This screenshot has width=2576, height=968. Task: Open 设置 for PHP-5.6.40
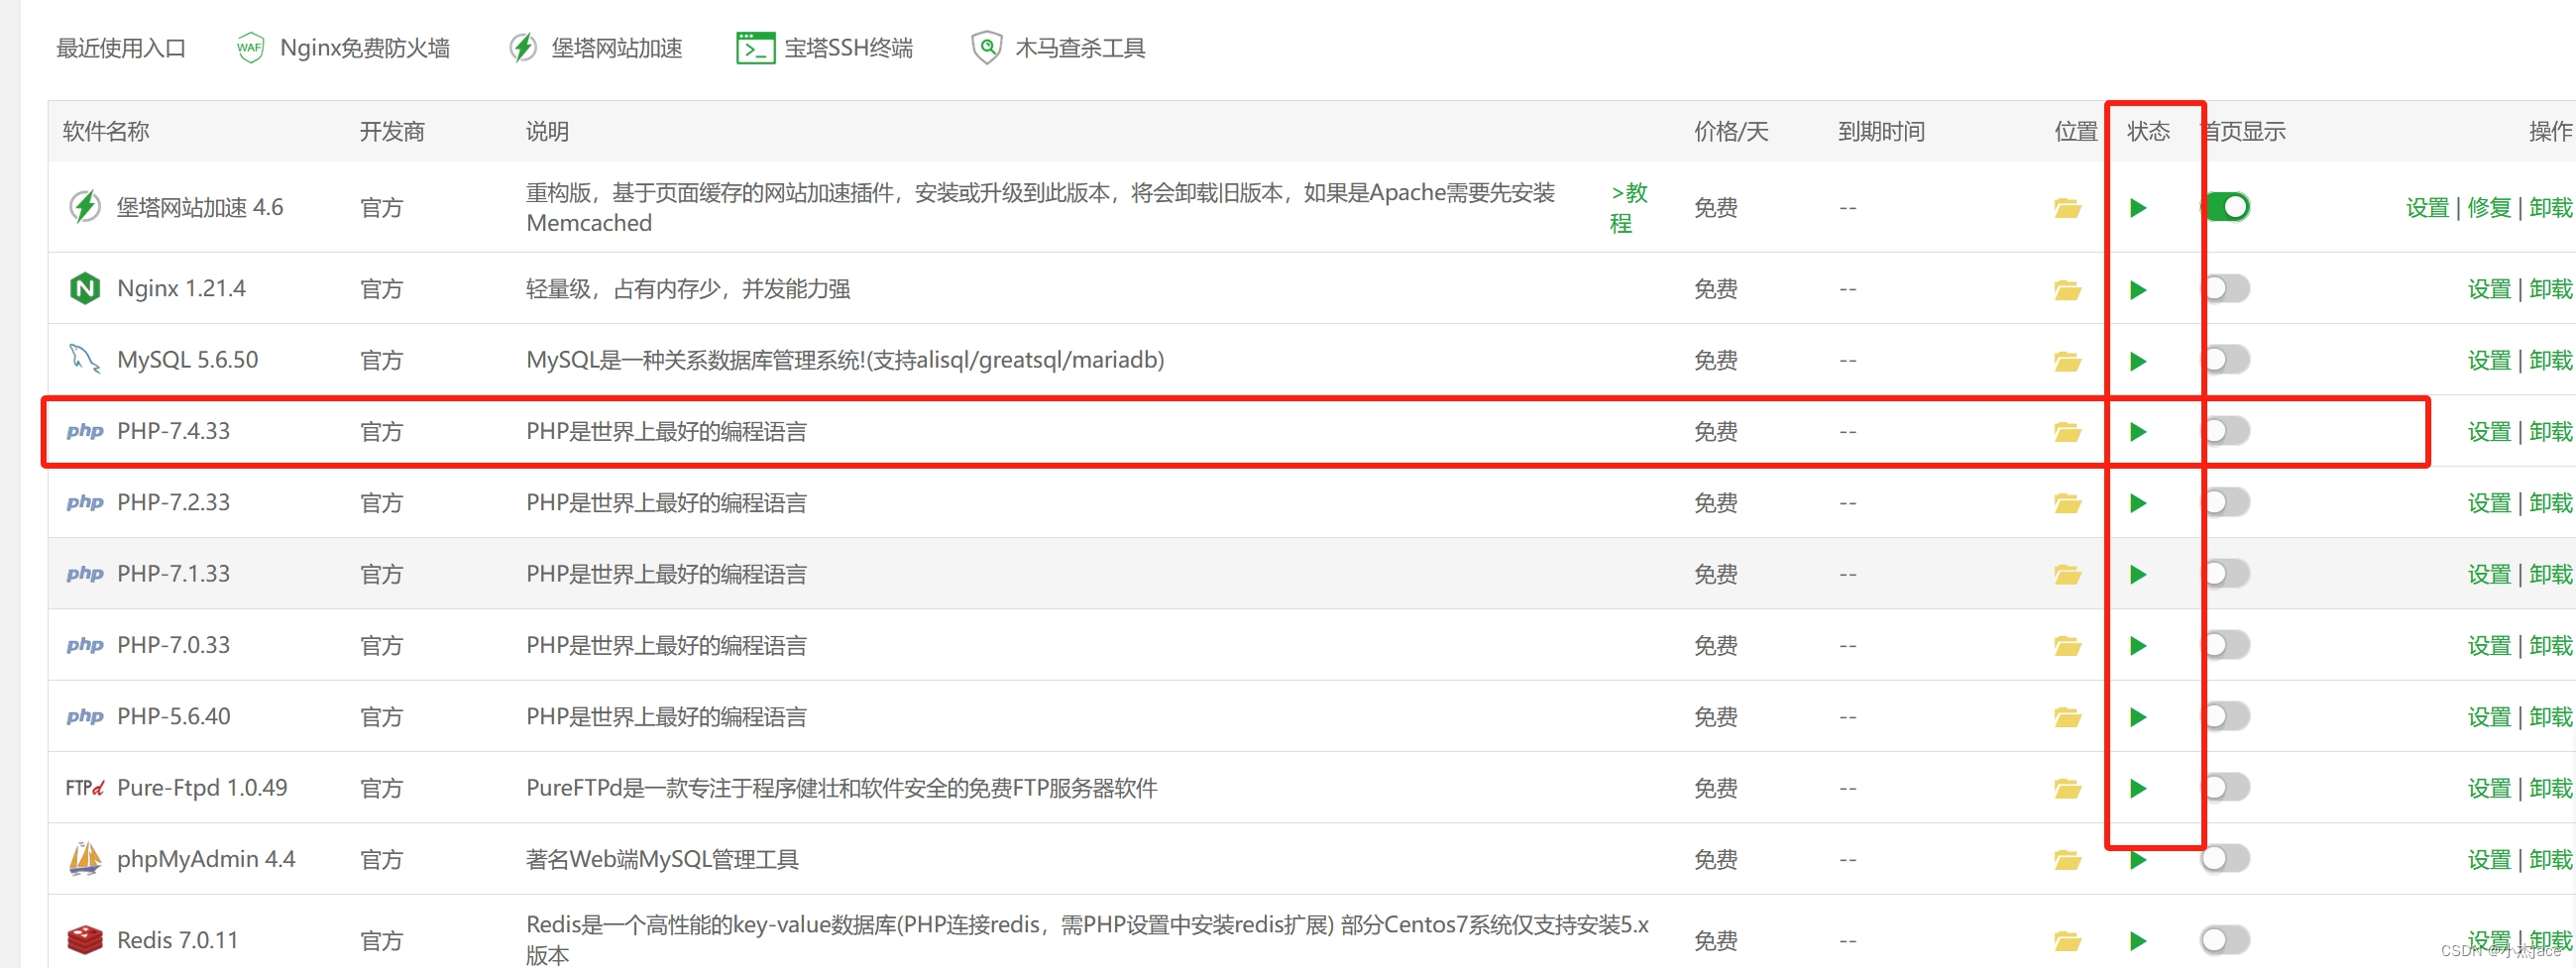click(2489, 717)
